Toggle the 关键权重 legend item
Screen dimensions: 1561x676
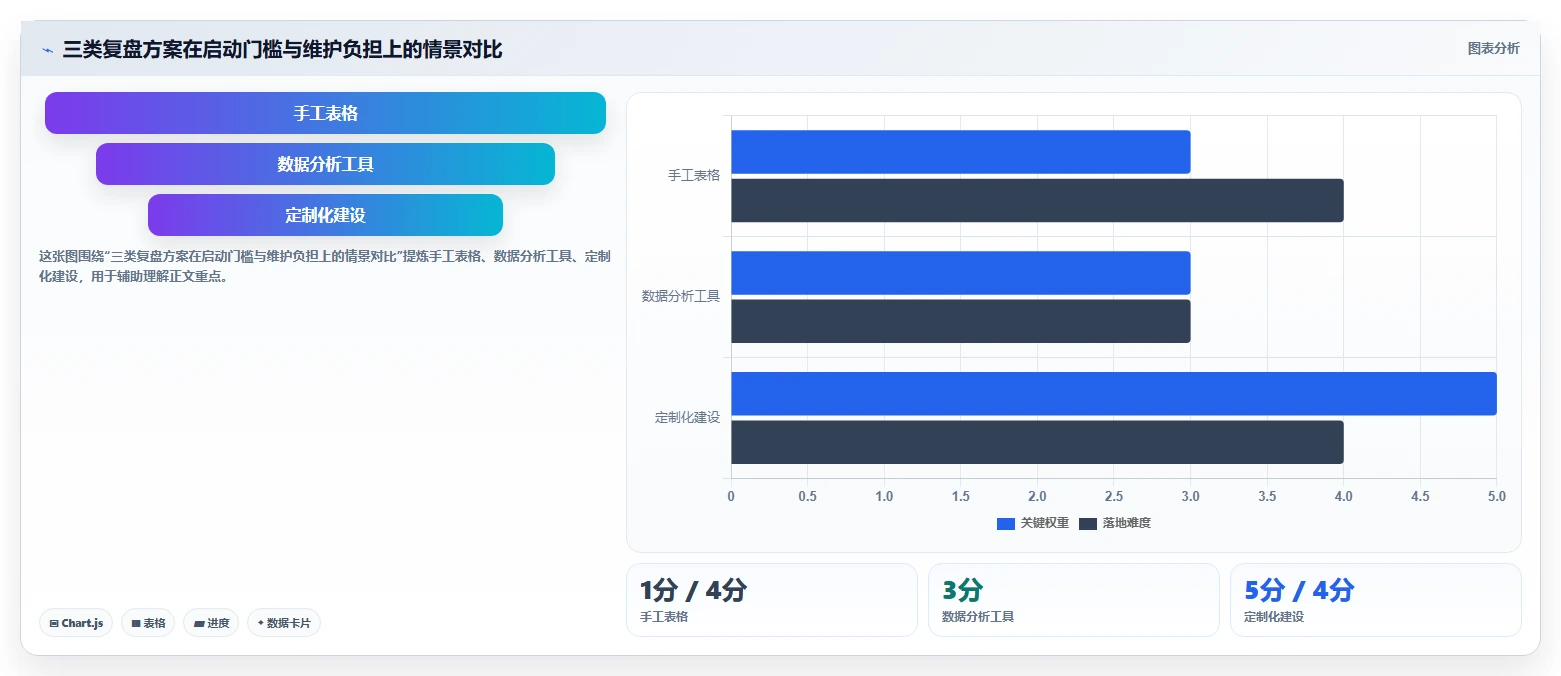pyautogui.click(x=1033, y=523)
